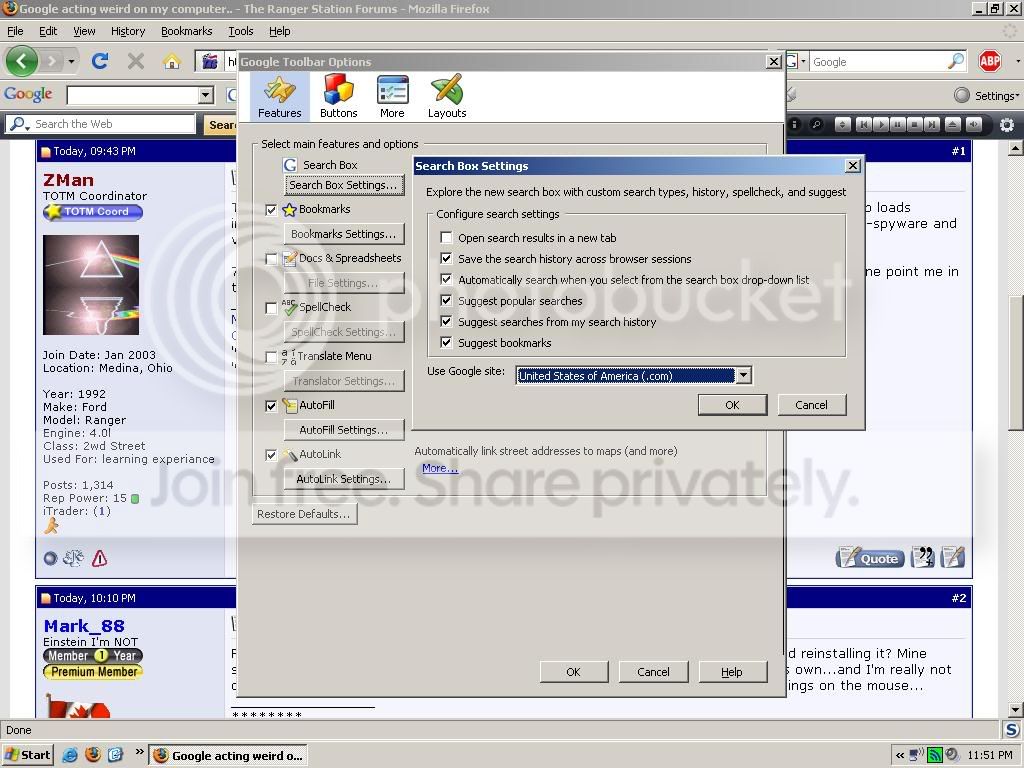Click ZMan's Pink Floyd avatar image
The image size is (1024, 768).
pyautogui.click(x=91, y=285)
